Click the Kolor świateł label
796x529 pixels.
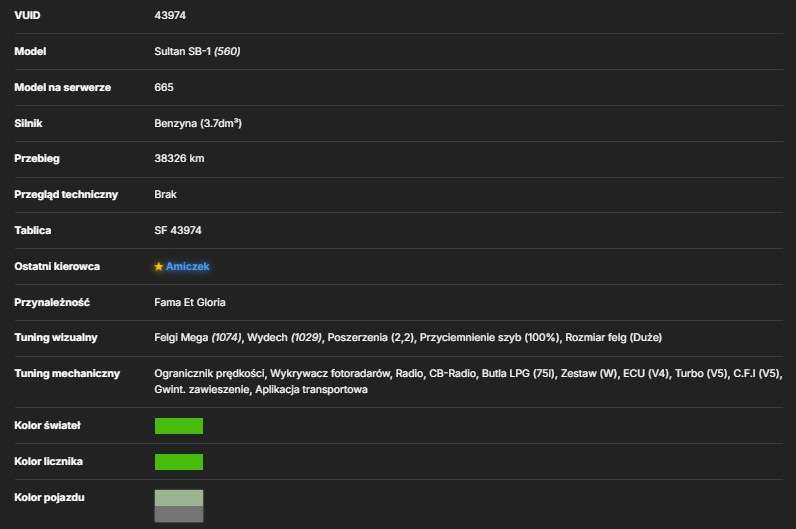47,425
